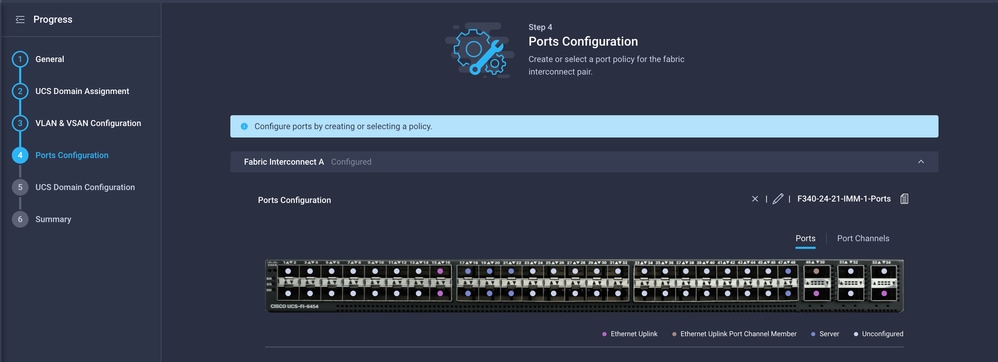Select step 3 circle in progress list
This screenshot has height=362, width=998.
[20, 123]
